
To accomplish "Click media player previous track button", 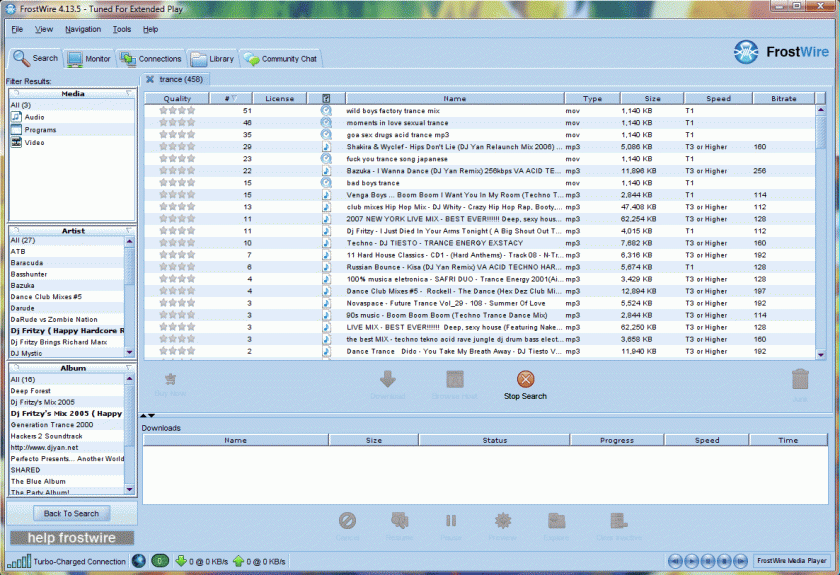I will [675, 561].
